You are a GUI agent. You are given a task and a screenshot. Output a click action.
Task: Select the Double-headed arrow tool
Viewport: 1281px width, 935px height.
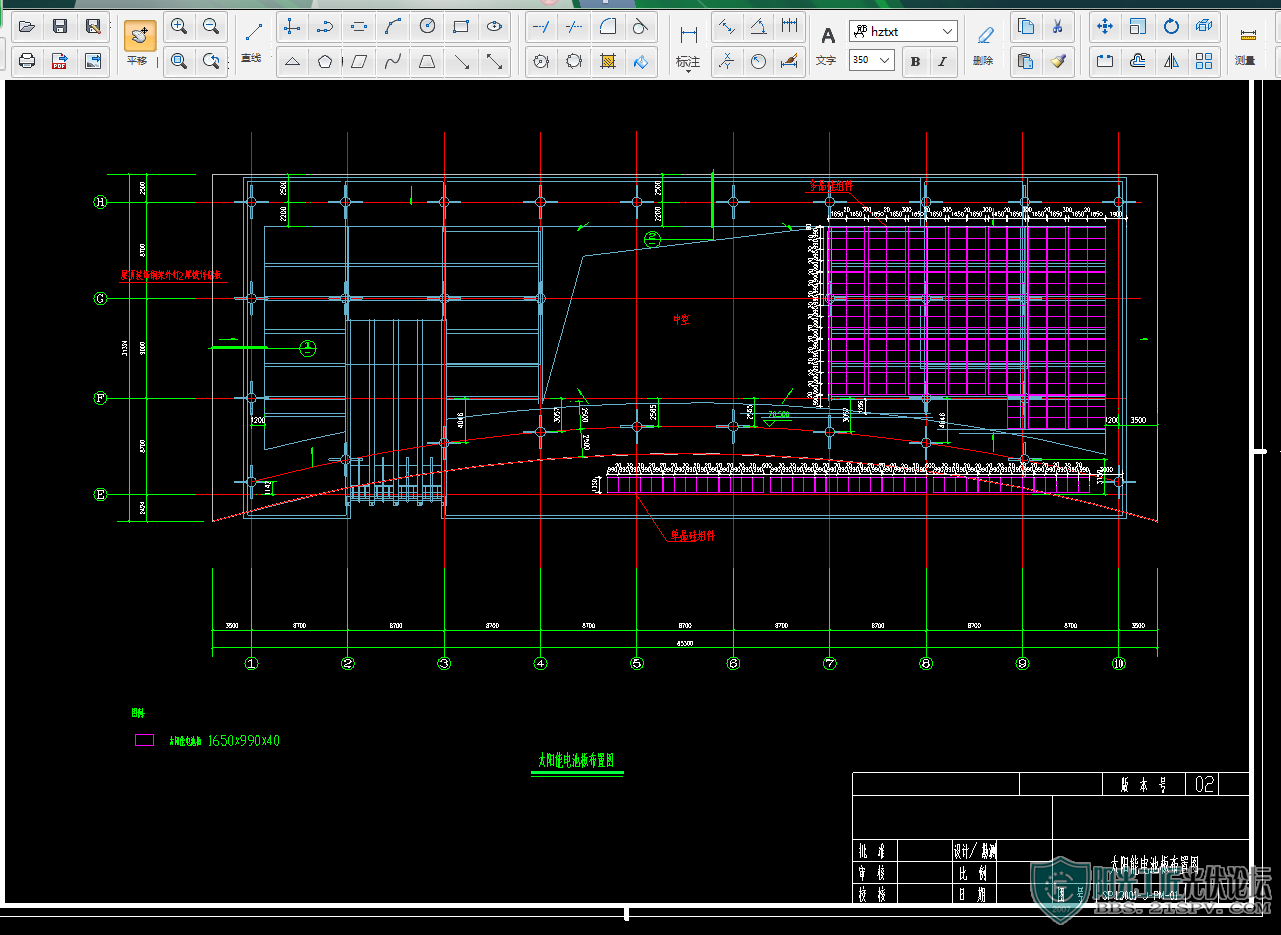coord(494,61)
